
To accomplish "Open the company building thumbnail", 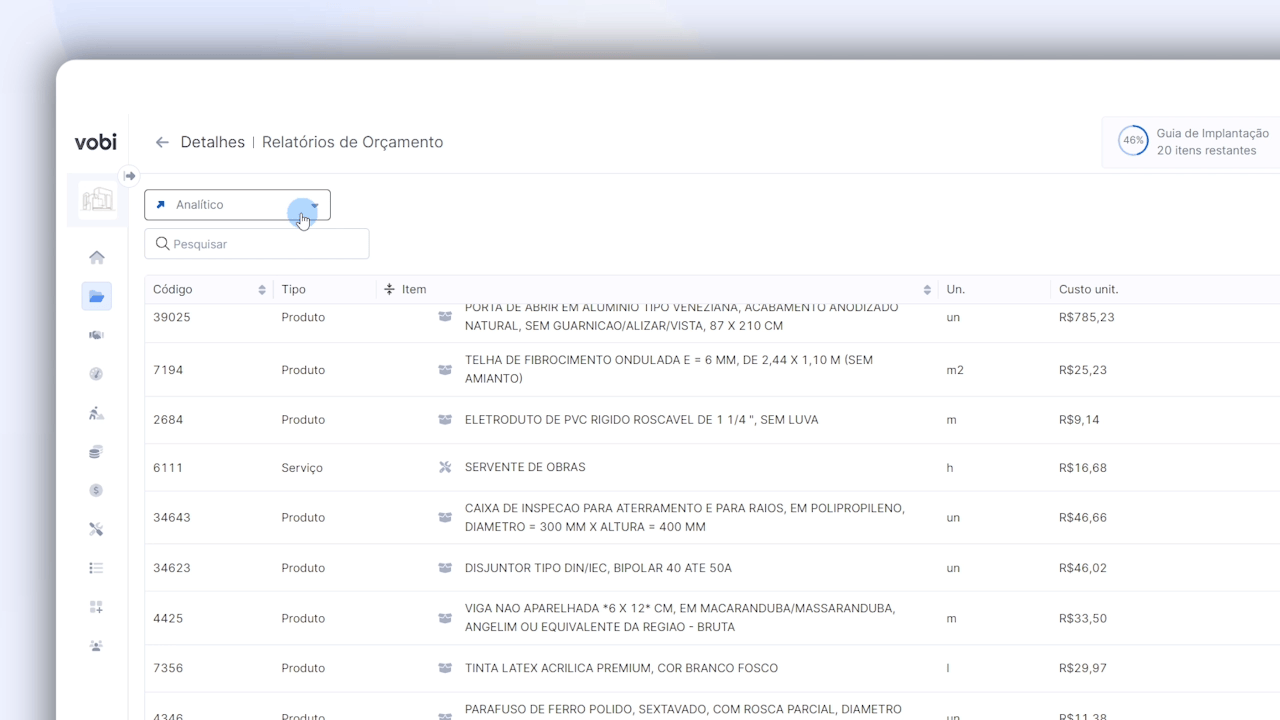I will [97, 200].
